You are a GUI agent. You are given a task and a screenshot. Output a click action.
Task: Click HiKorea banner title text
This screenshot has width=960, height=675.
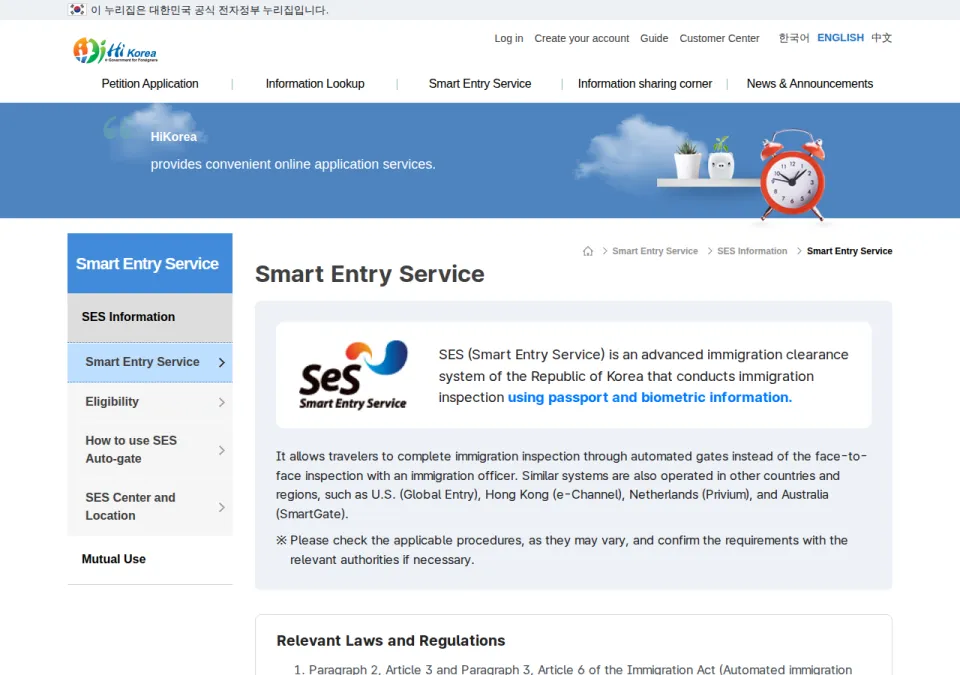[174, 137]
